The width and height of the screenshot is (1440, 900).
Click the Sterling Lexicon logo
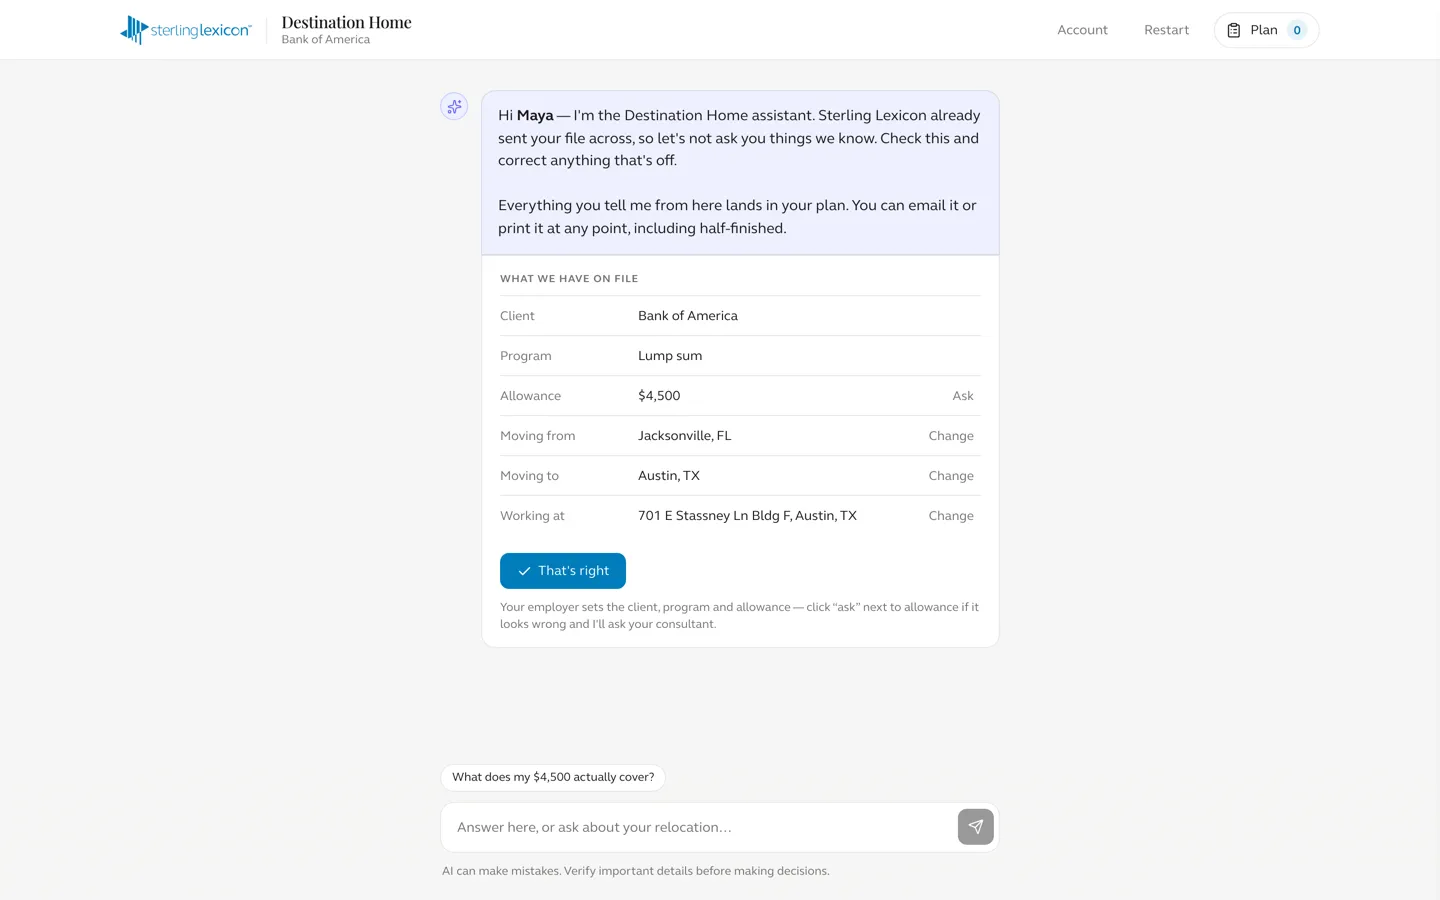[186, 30]
